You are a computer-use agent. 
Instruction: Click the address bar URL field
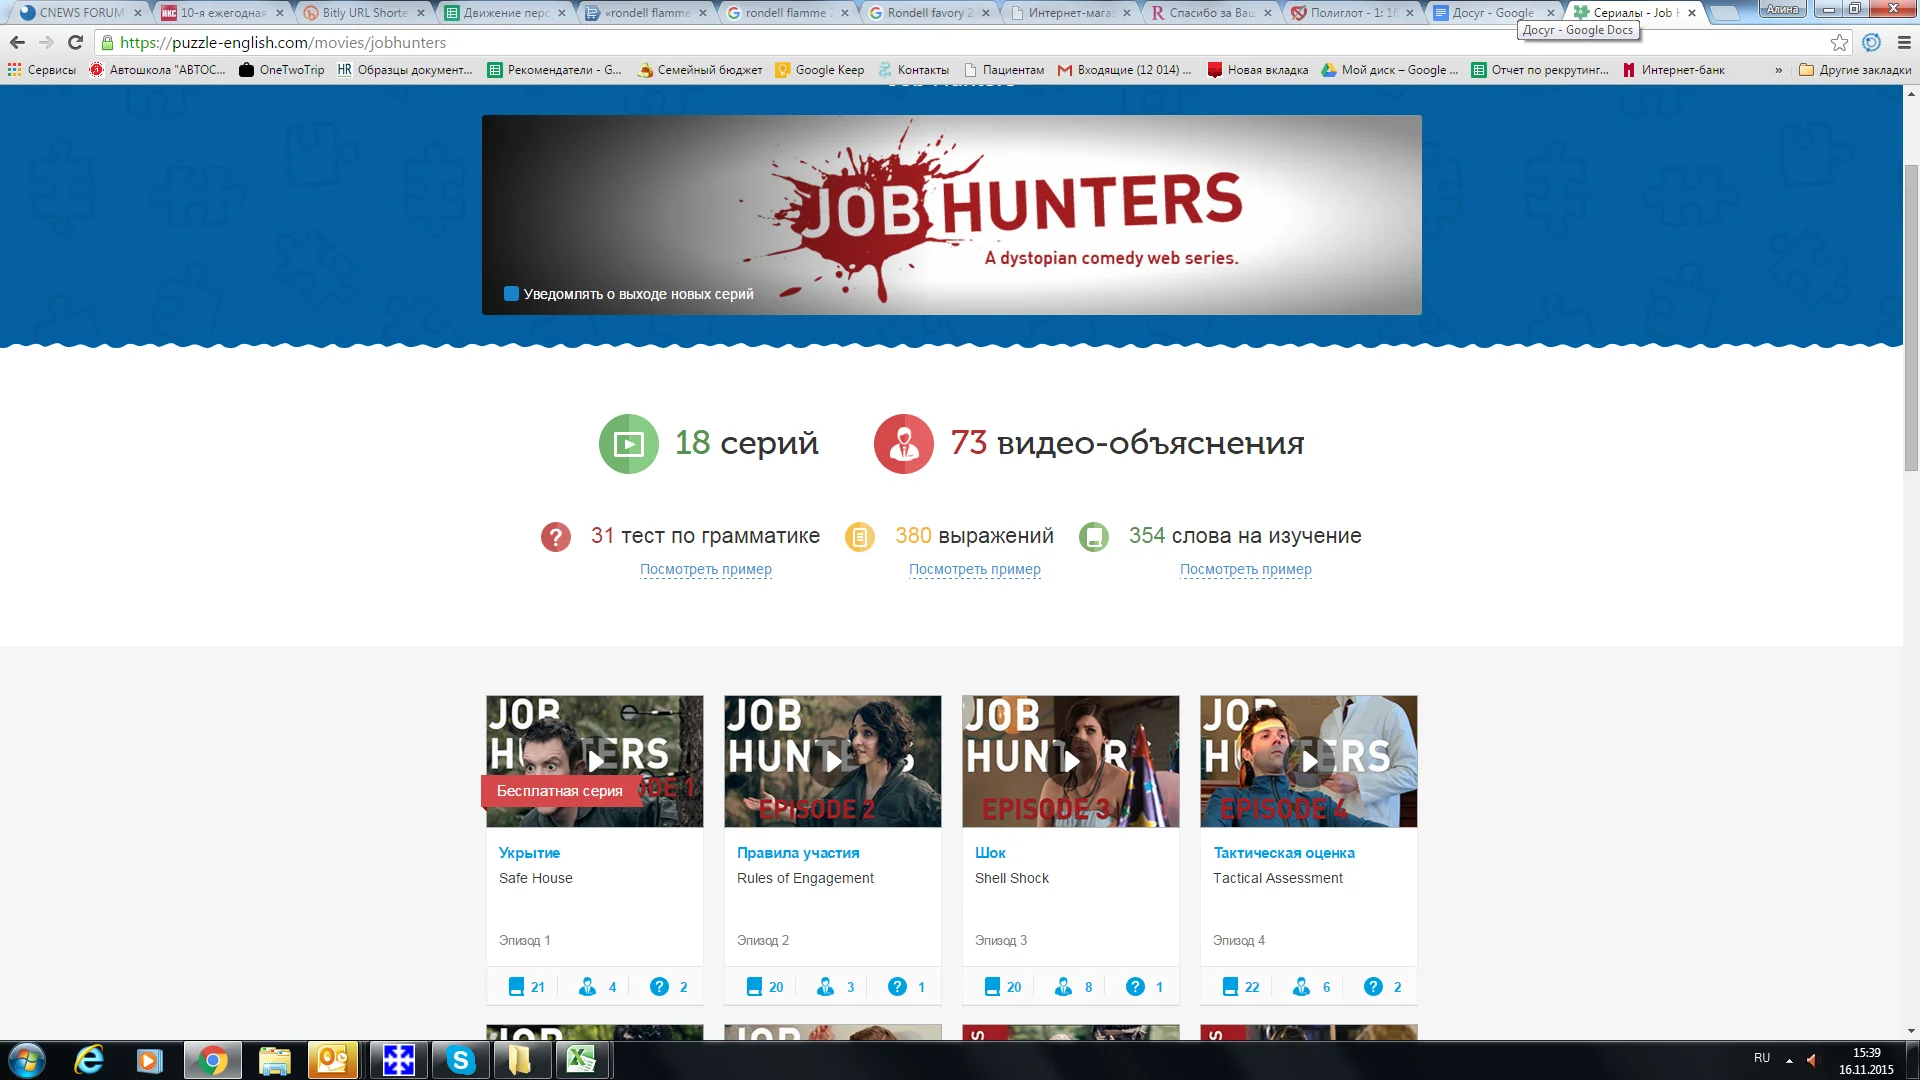900,43
